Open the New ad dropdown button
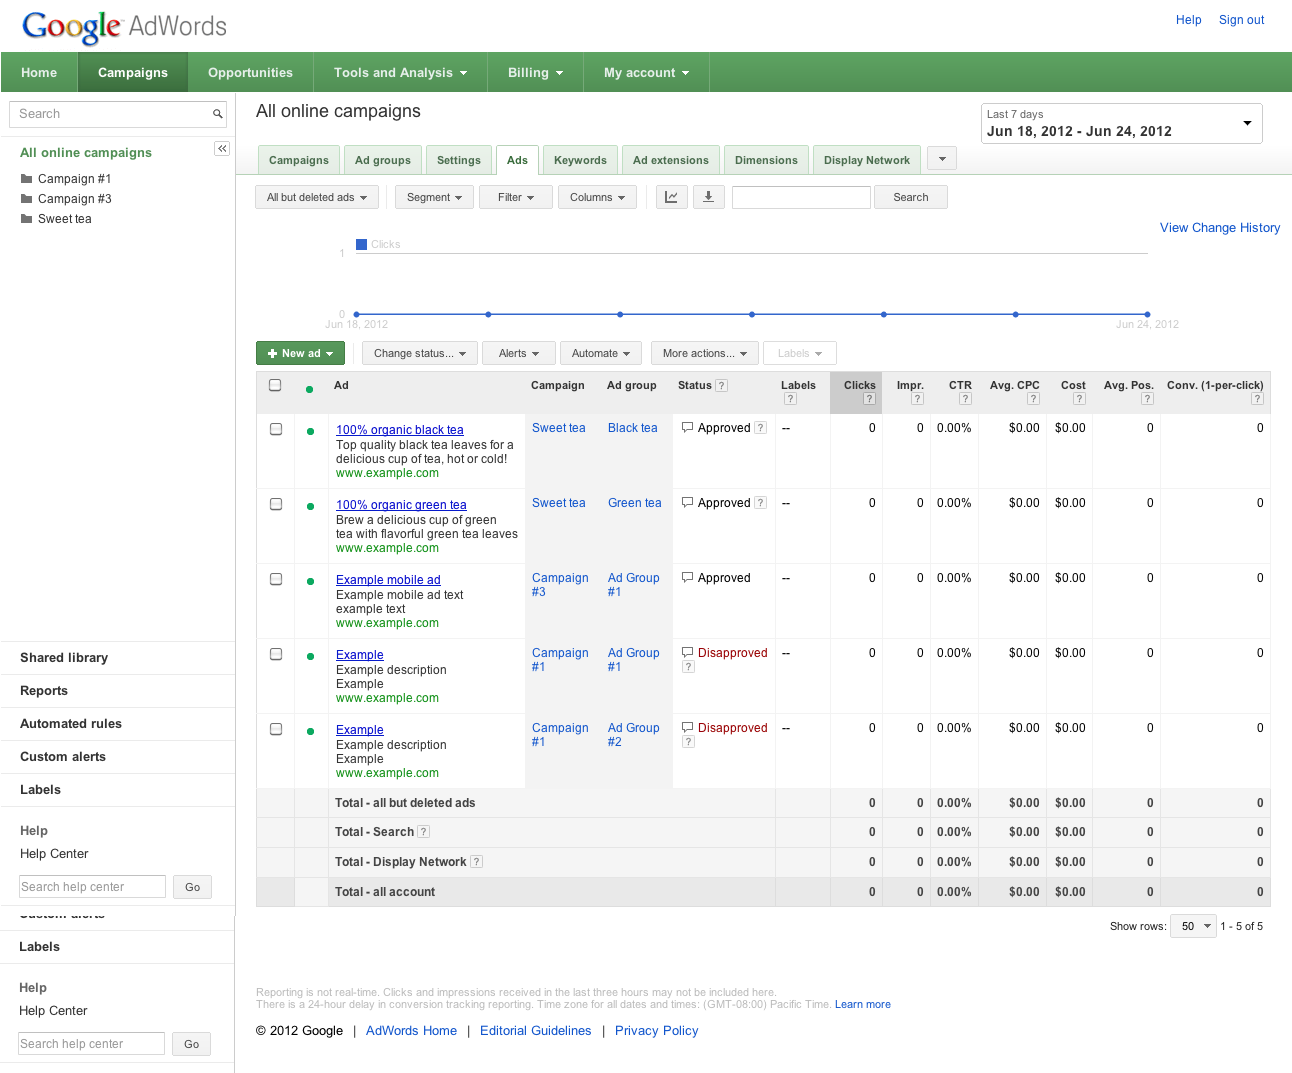The height and width of the screenshot is (1073, 1292). pyautogui.click(x=300, y=353)
